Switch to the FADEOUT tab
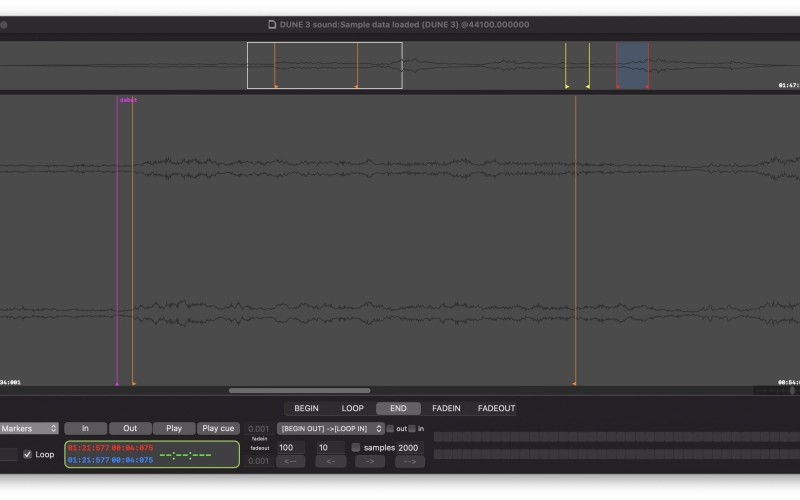Screen dimensions: 800x500 (x=496, y=408)
